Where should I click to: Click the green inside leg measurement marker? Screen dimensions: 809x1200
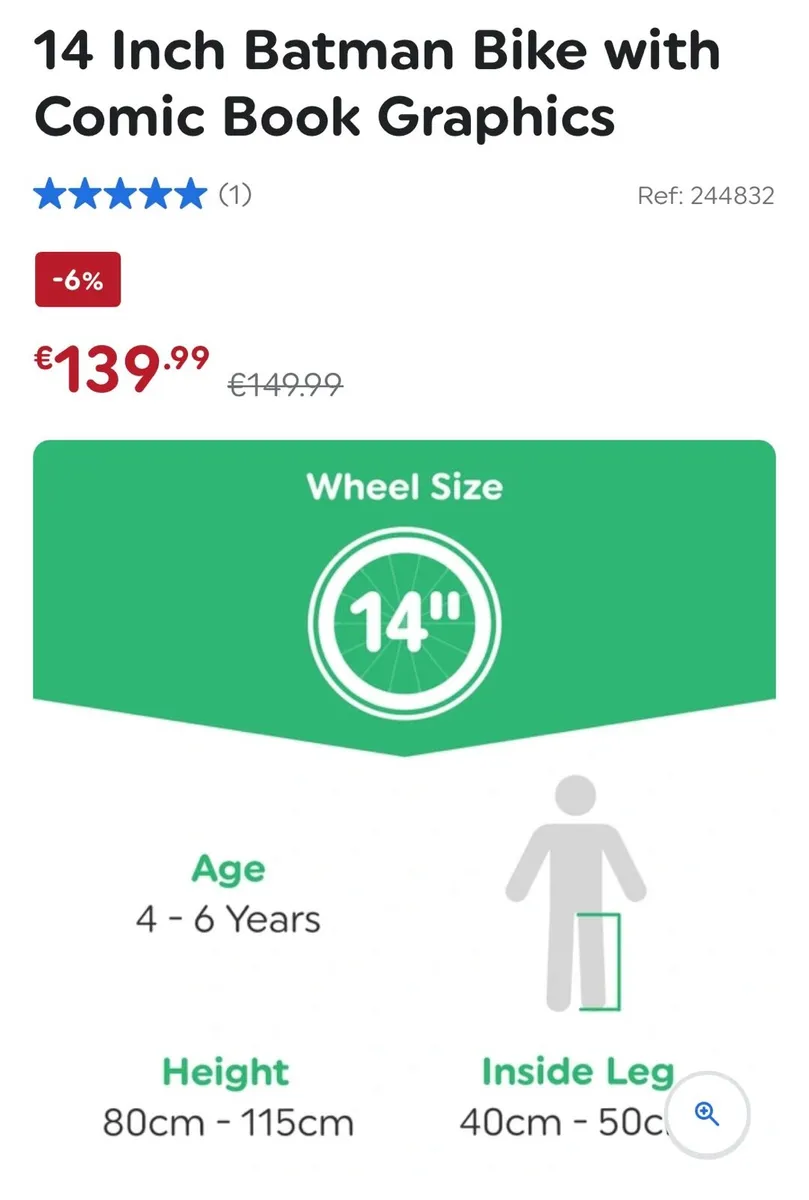[x=600, y=961]
